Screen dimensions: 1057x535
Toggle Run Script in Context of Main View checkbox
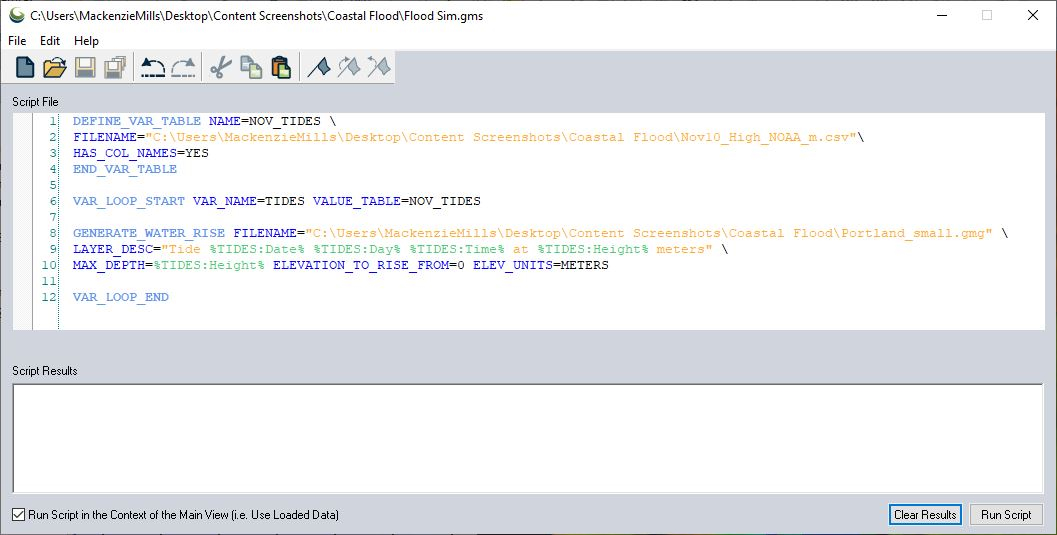[x=19, y=515]
